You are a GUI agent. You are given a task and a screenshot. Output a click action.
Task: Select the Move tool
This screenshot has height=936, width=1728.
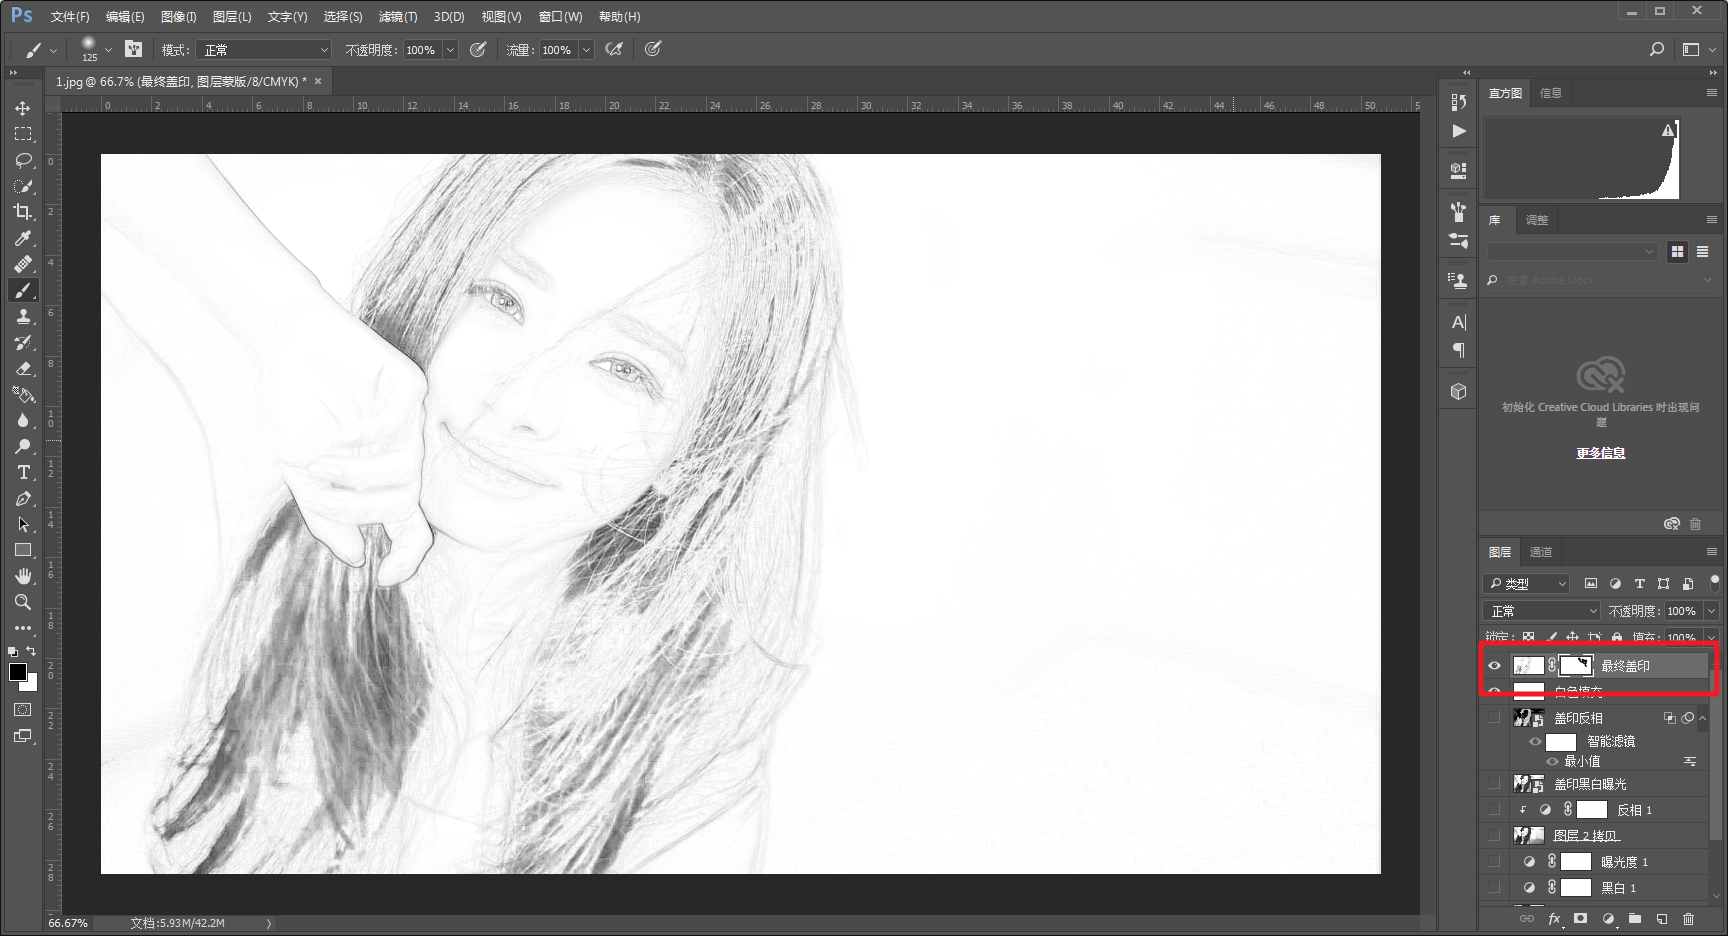click(x=23, y=108)
